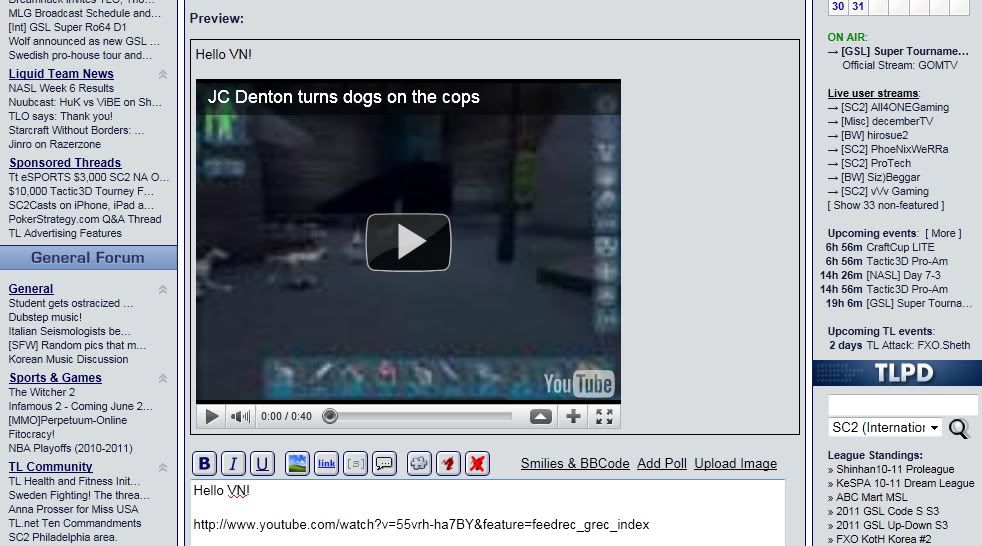Collapse the TL Community section arrow
The width and height of the screenshot is (982, 546).
pos(163,467)
